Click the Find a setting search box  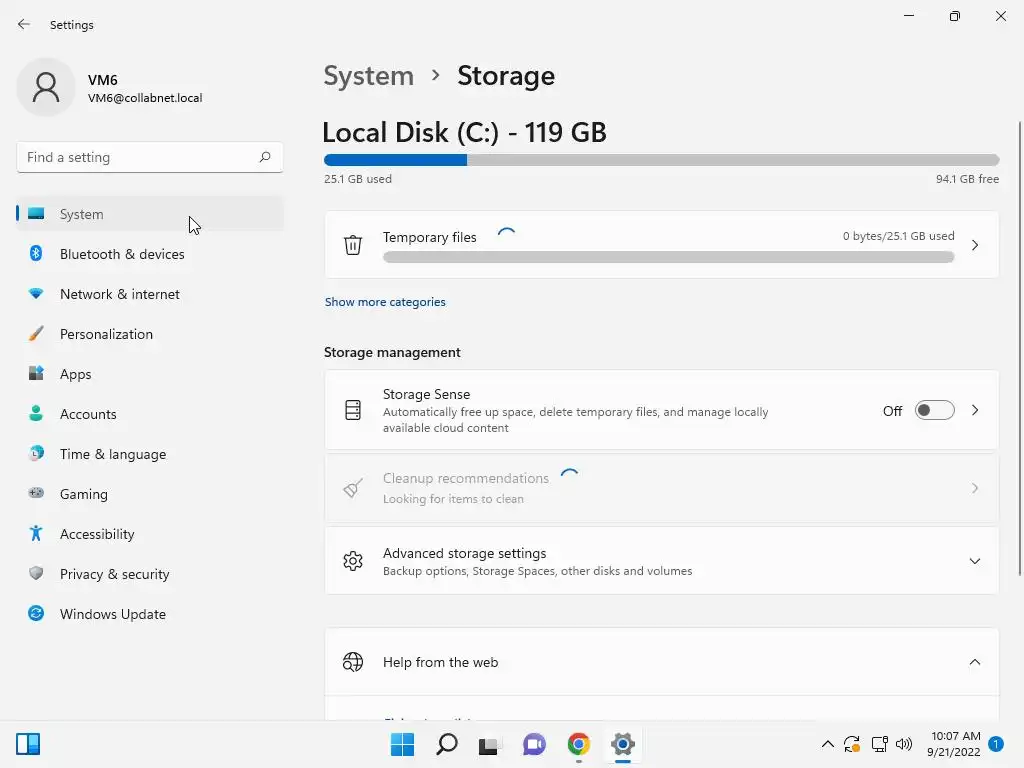click(140, 157)
